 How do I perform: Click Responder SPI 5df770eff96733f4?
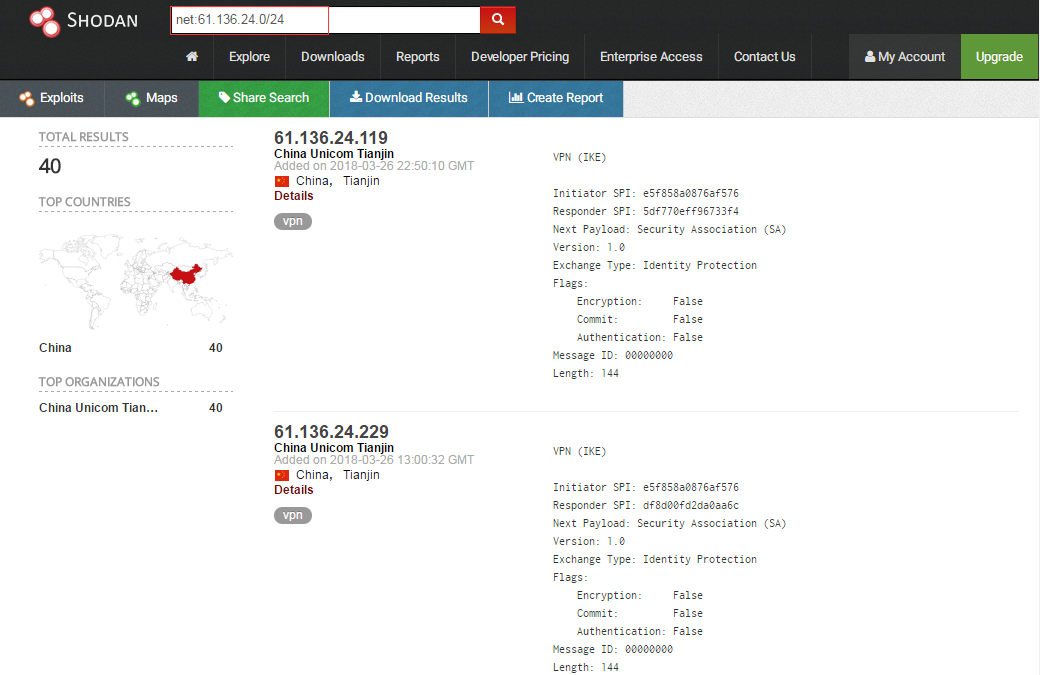point(645,212)
